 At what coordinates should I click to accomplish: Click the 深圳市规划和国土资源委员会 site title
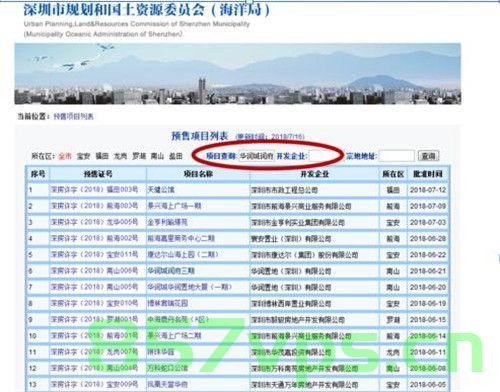(147, 10)
